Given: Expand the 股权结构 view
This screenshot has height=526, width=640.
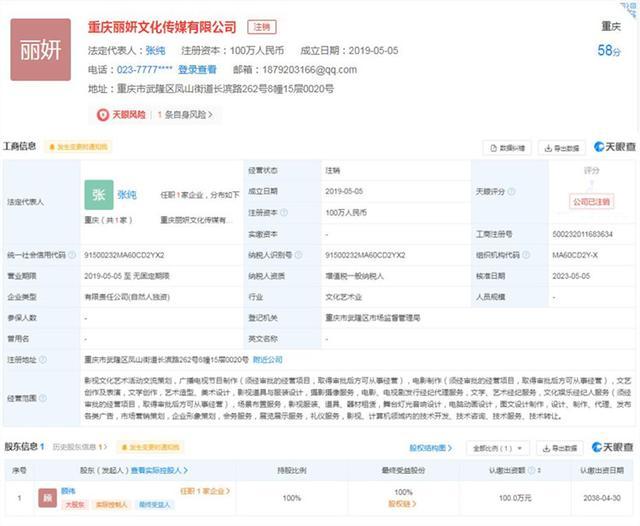Looking at the screenshot, I should 432,448.
